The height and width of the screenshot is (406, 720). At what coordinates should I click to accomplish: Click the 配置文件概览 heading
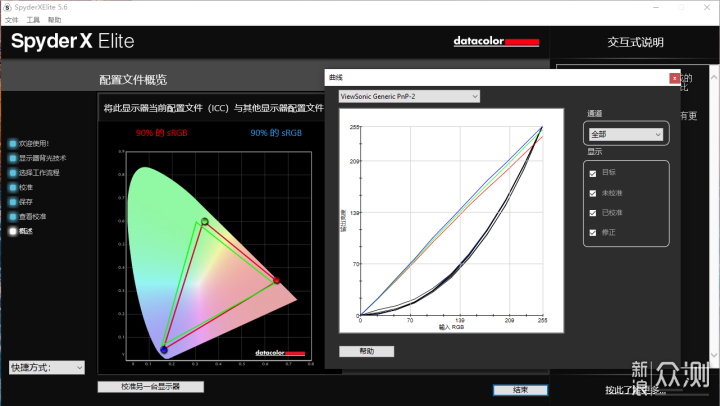click(x=133, y=80)
